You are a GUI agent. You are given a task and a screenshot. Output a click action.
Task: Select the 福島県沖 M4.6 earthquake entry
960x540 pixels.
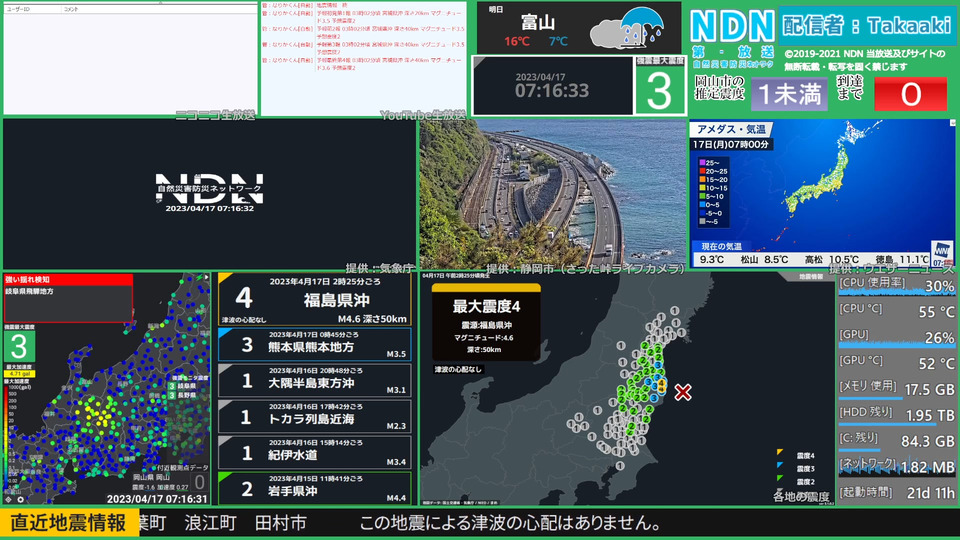click(315, 299)
